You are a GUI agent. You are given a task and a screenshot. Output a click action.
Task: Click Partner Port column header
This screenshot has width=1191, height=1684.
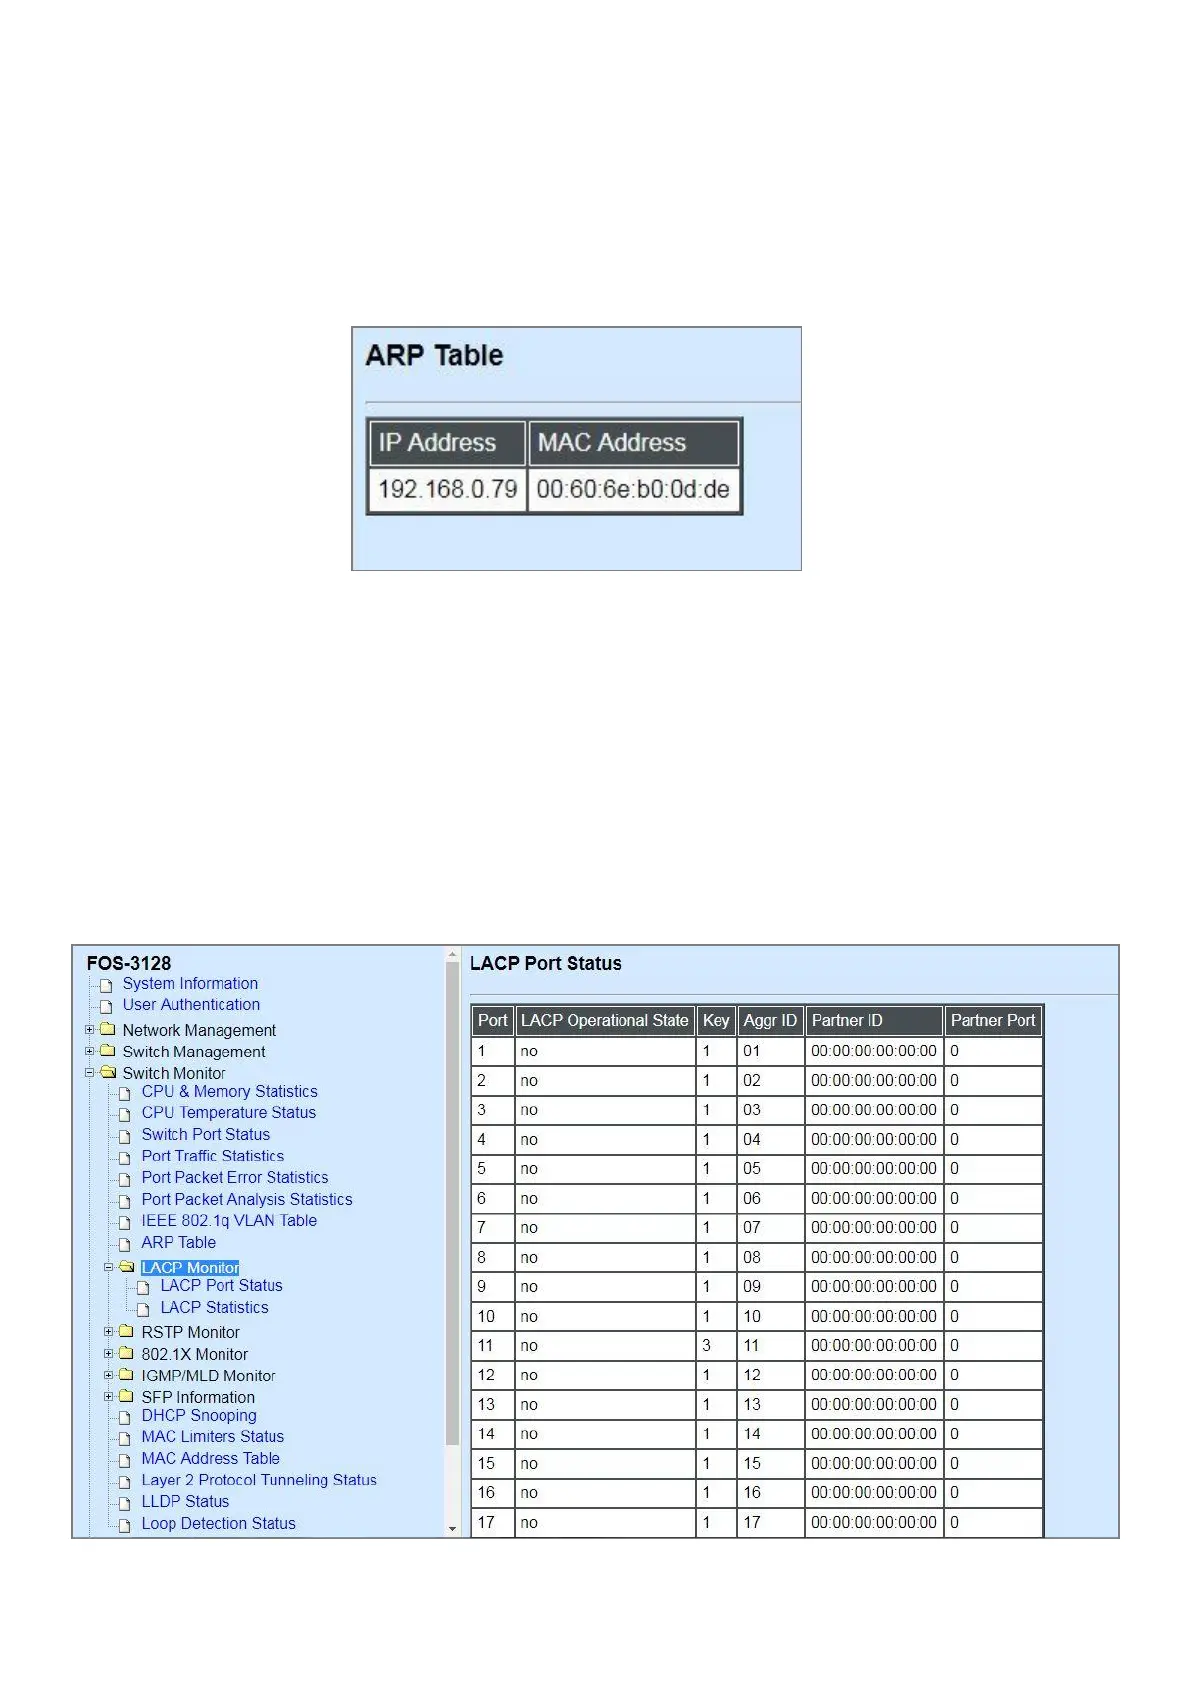coord(993,1020)
